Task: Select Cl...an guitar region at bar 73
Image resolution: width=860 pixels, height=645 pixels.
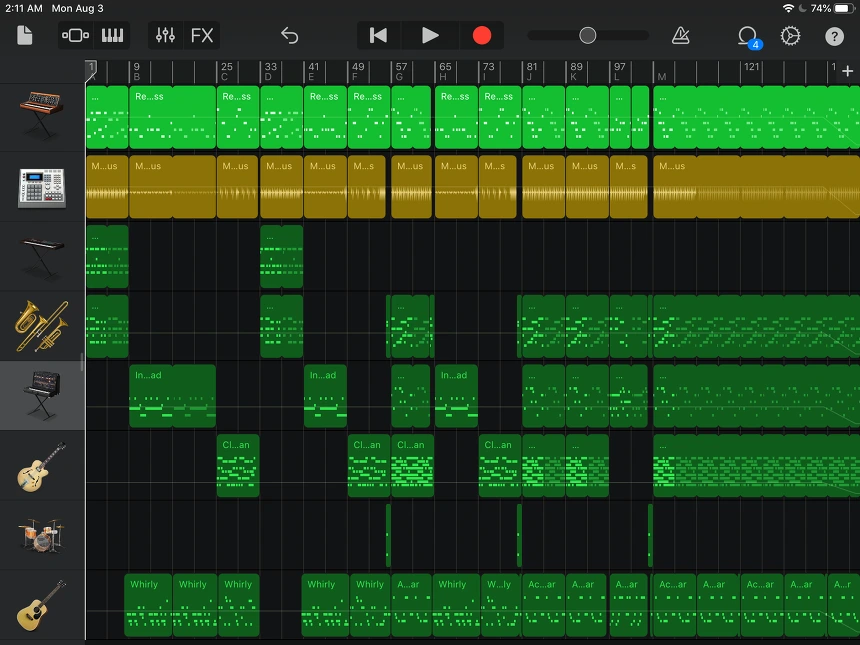Action: click(500, 466)
